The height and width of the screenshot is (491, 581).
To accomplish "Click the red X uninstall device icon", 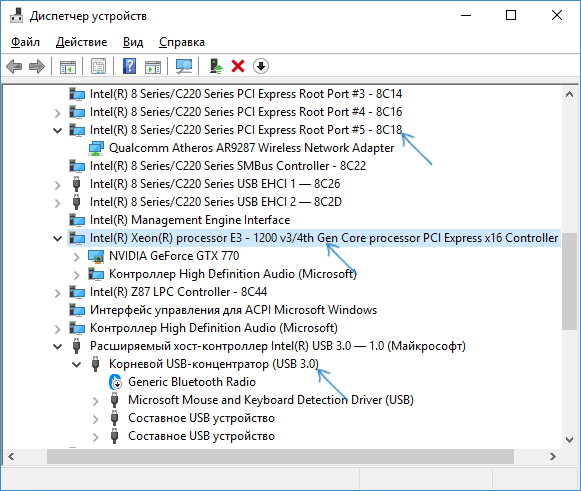I will click(x=238, y=67).
